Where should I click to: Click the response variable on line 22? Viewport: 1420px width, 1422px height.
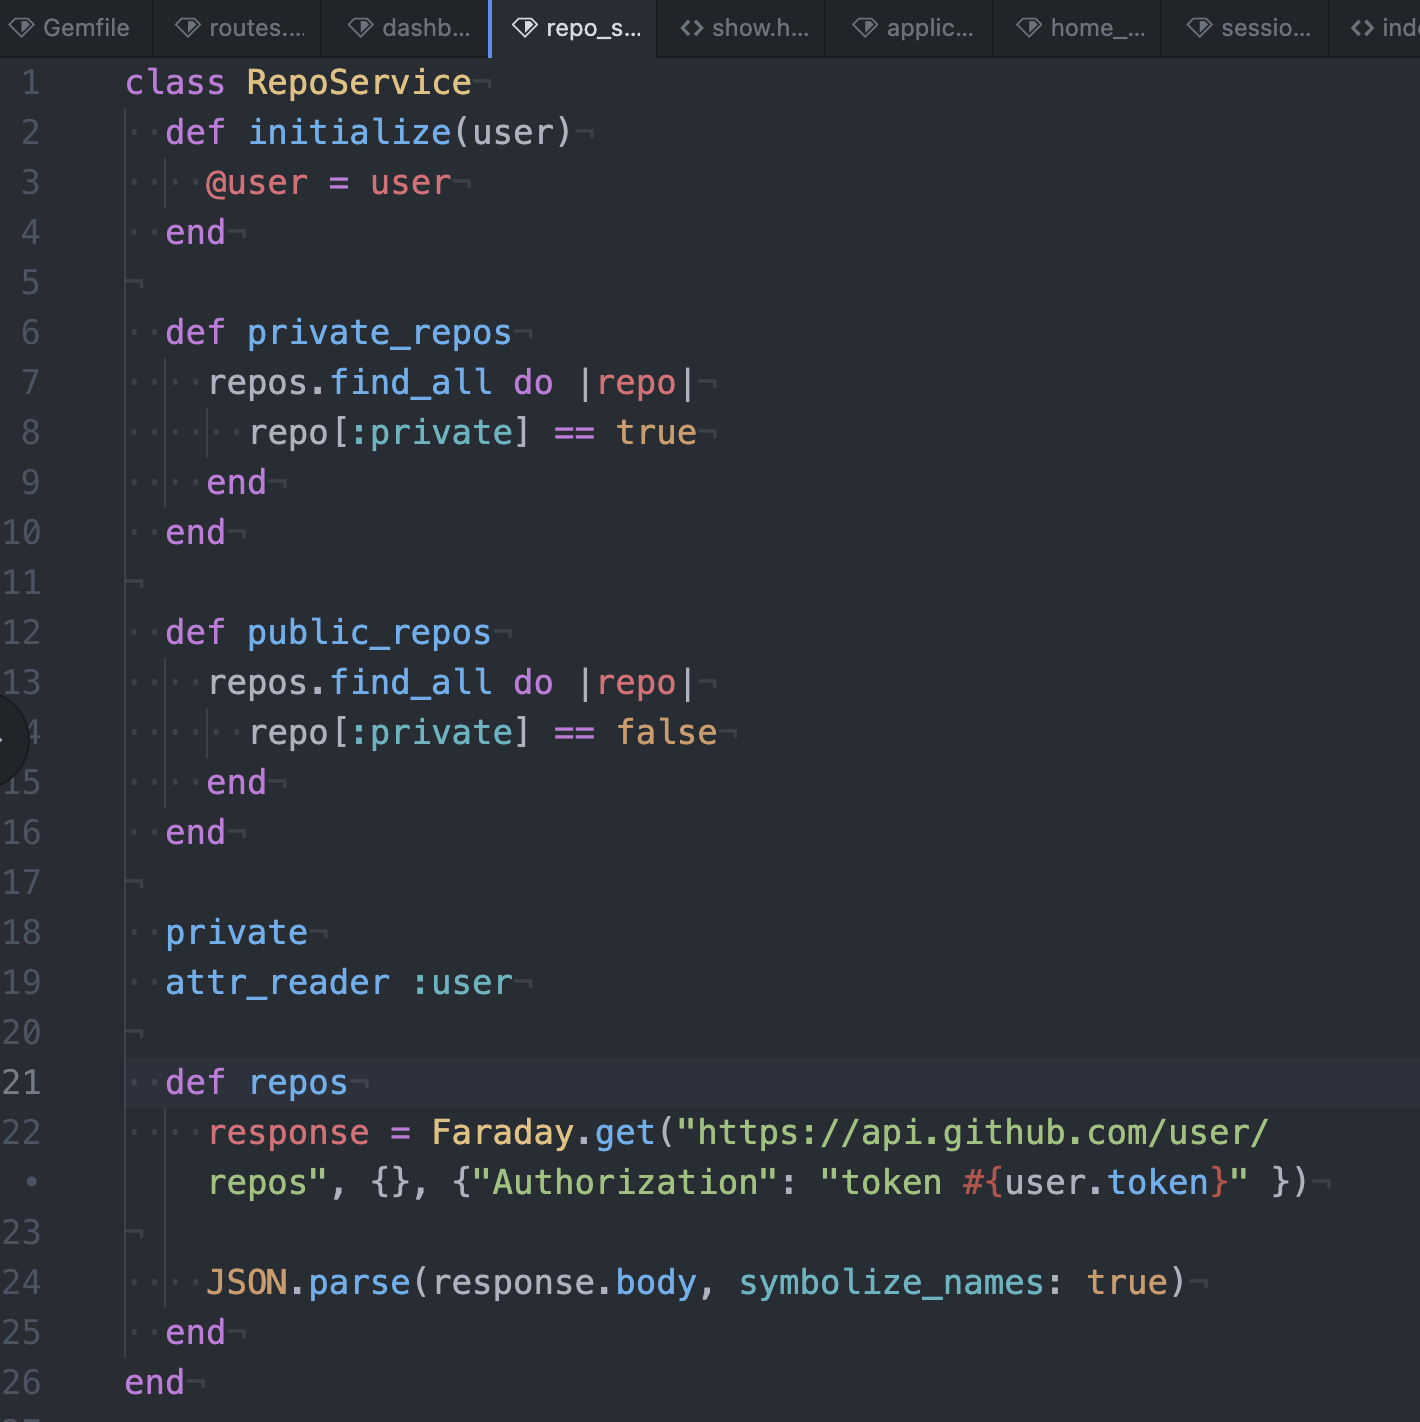tap(288, 1132)
